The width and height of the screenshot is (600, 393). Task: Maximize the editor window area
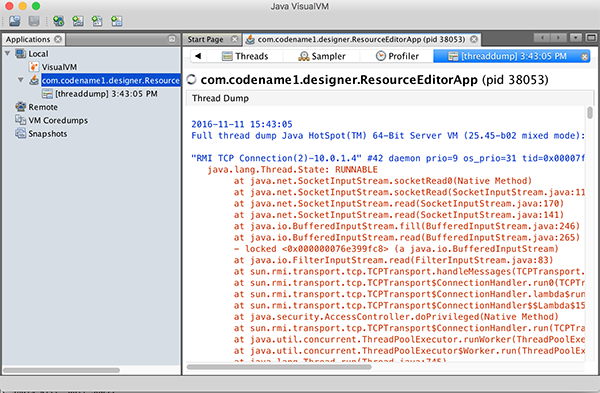click(x=591, y=38)
